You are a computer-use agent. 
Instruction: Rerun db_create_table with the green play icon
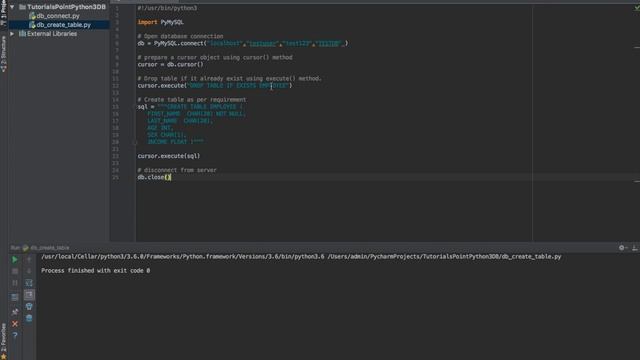(x=15, y=260)
